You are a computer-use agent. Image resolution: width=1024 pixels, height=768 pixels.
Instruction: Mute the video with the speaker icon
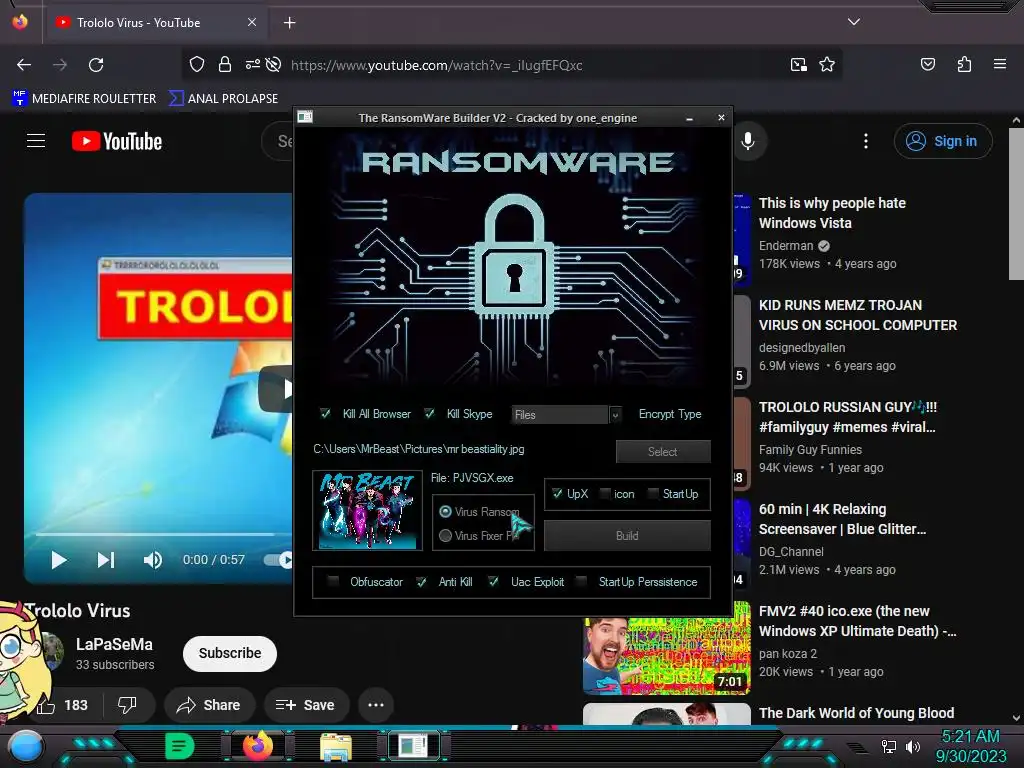153,560
